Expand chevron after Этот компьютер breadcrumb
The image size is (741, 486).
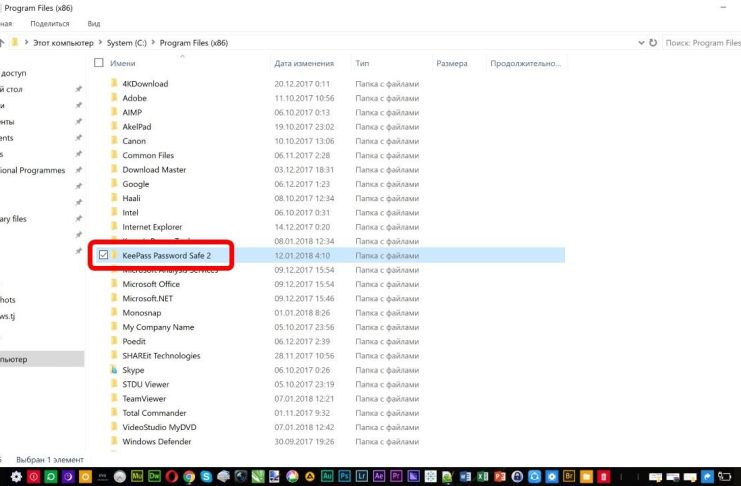(100, 43)
